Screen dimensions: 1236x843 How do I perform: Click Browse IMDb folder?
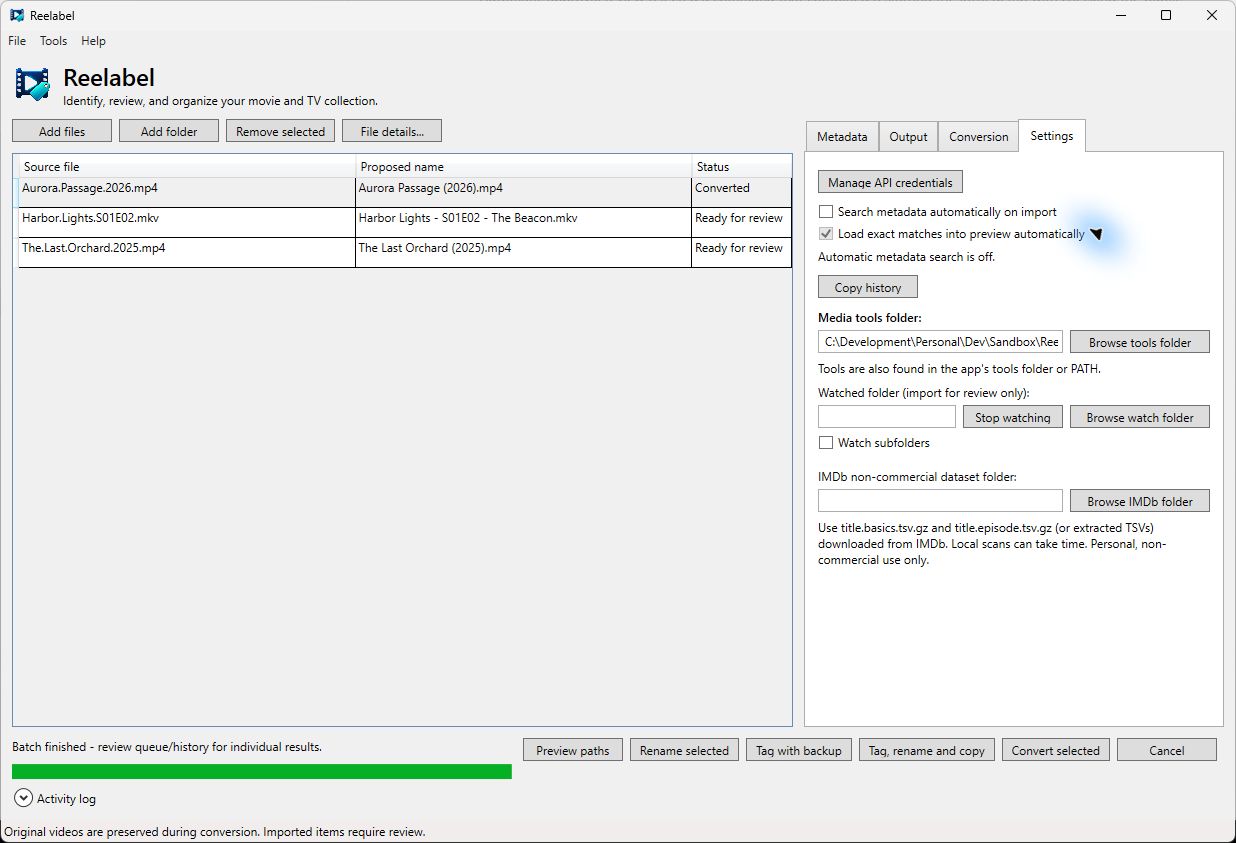tap(1140, 501)
